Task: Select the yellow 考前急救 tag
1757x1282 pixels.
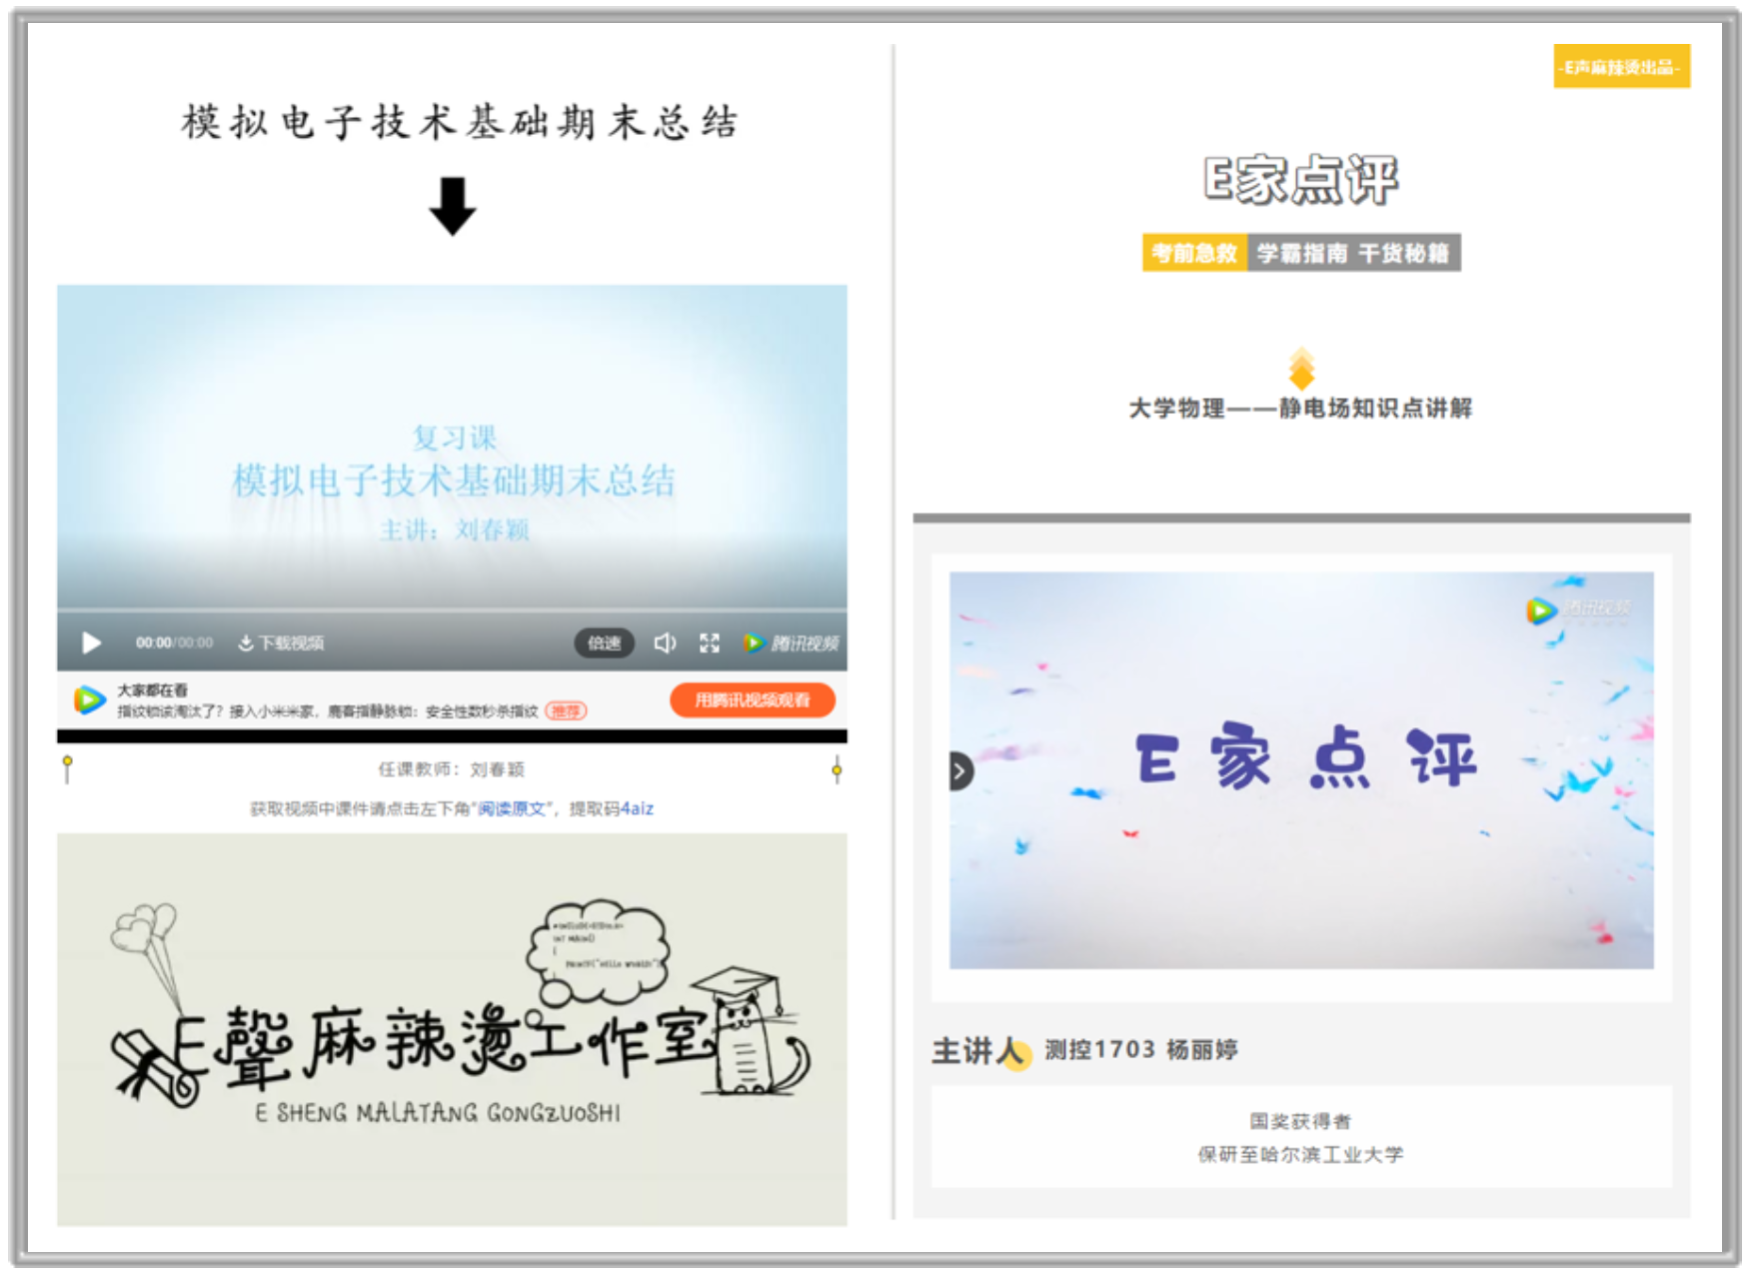Action: pyautogui.click(x=1194, y=253)
